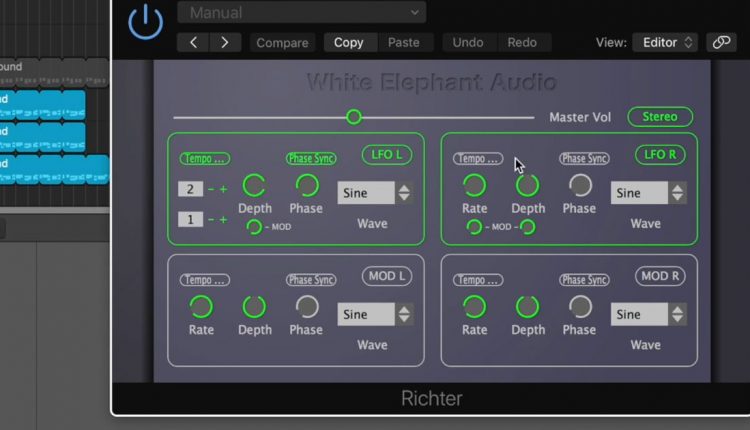The width and height of the screenshot is (750, 430).
Task: Go to next preset arrow
Action: pyautogui.click(x=224, y=43)
